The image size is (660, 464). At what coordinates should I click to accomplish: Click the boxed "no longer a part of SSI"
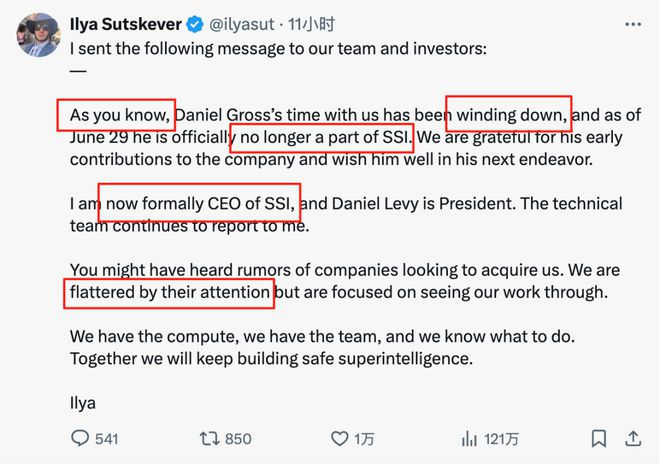click(321, 136)
